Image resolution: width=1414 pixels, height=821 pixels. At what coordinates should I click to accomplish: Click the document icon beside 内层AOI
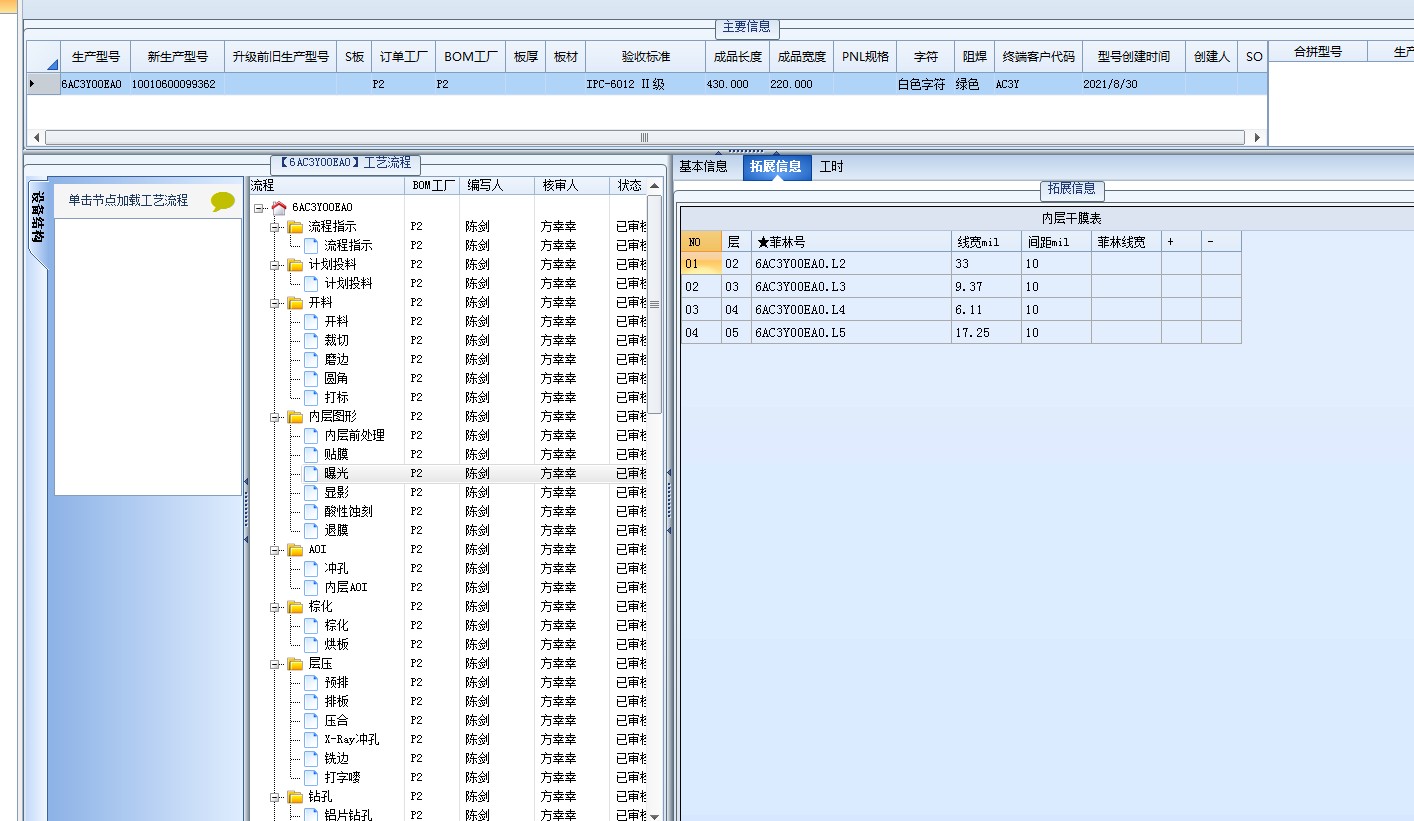pos(311,587)
